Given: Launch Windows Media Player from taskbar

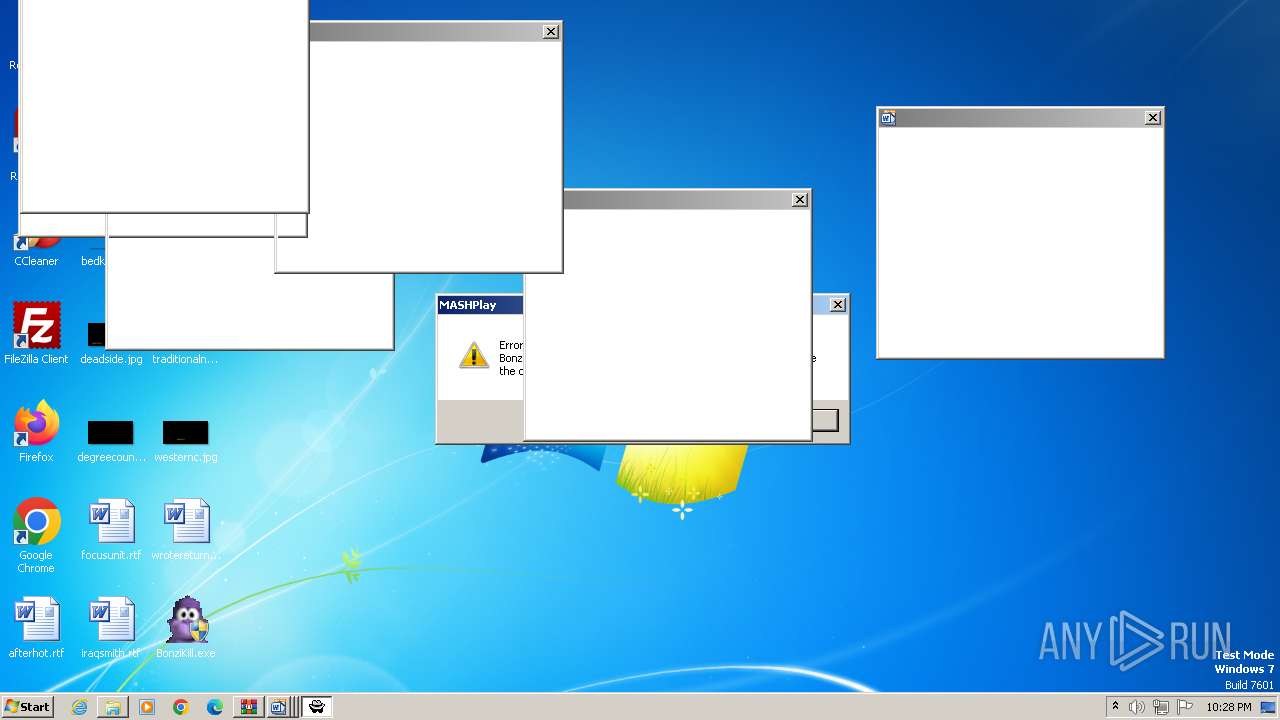Looking at the screenshot, I should [147, 707].
